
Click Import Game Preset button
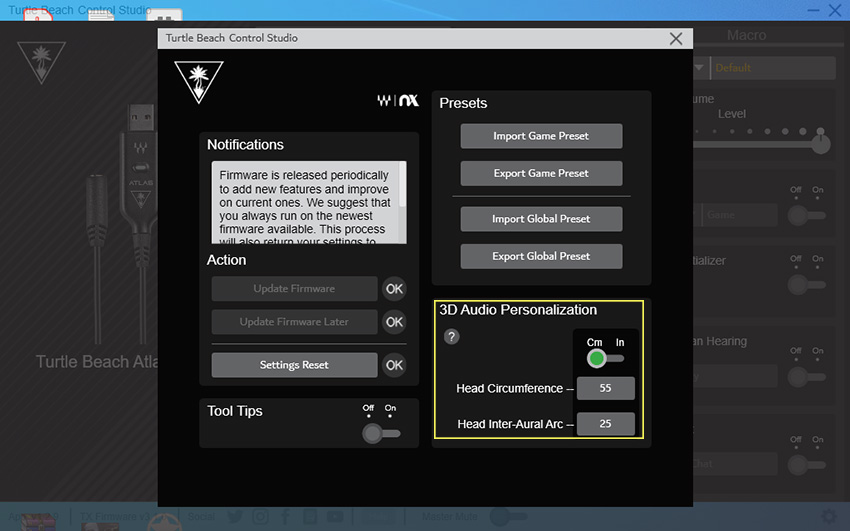click(x=541, y=136)
